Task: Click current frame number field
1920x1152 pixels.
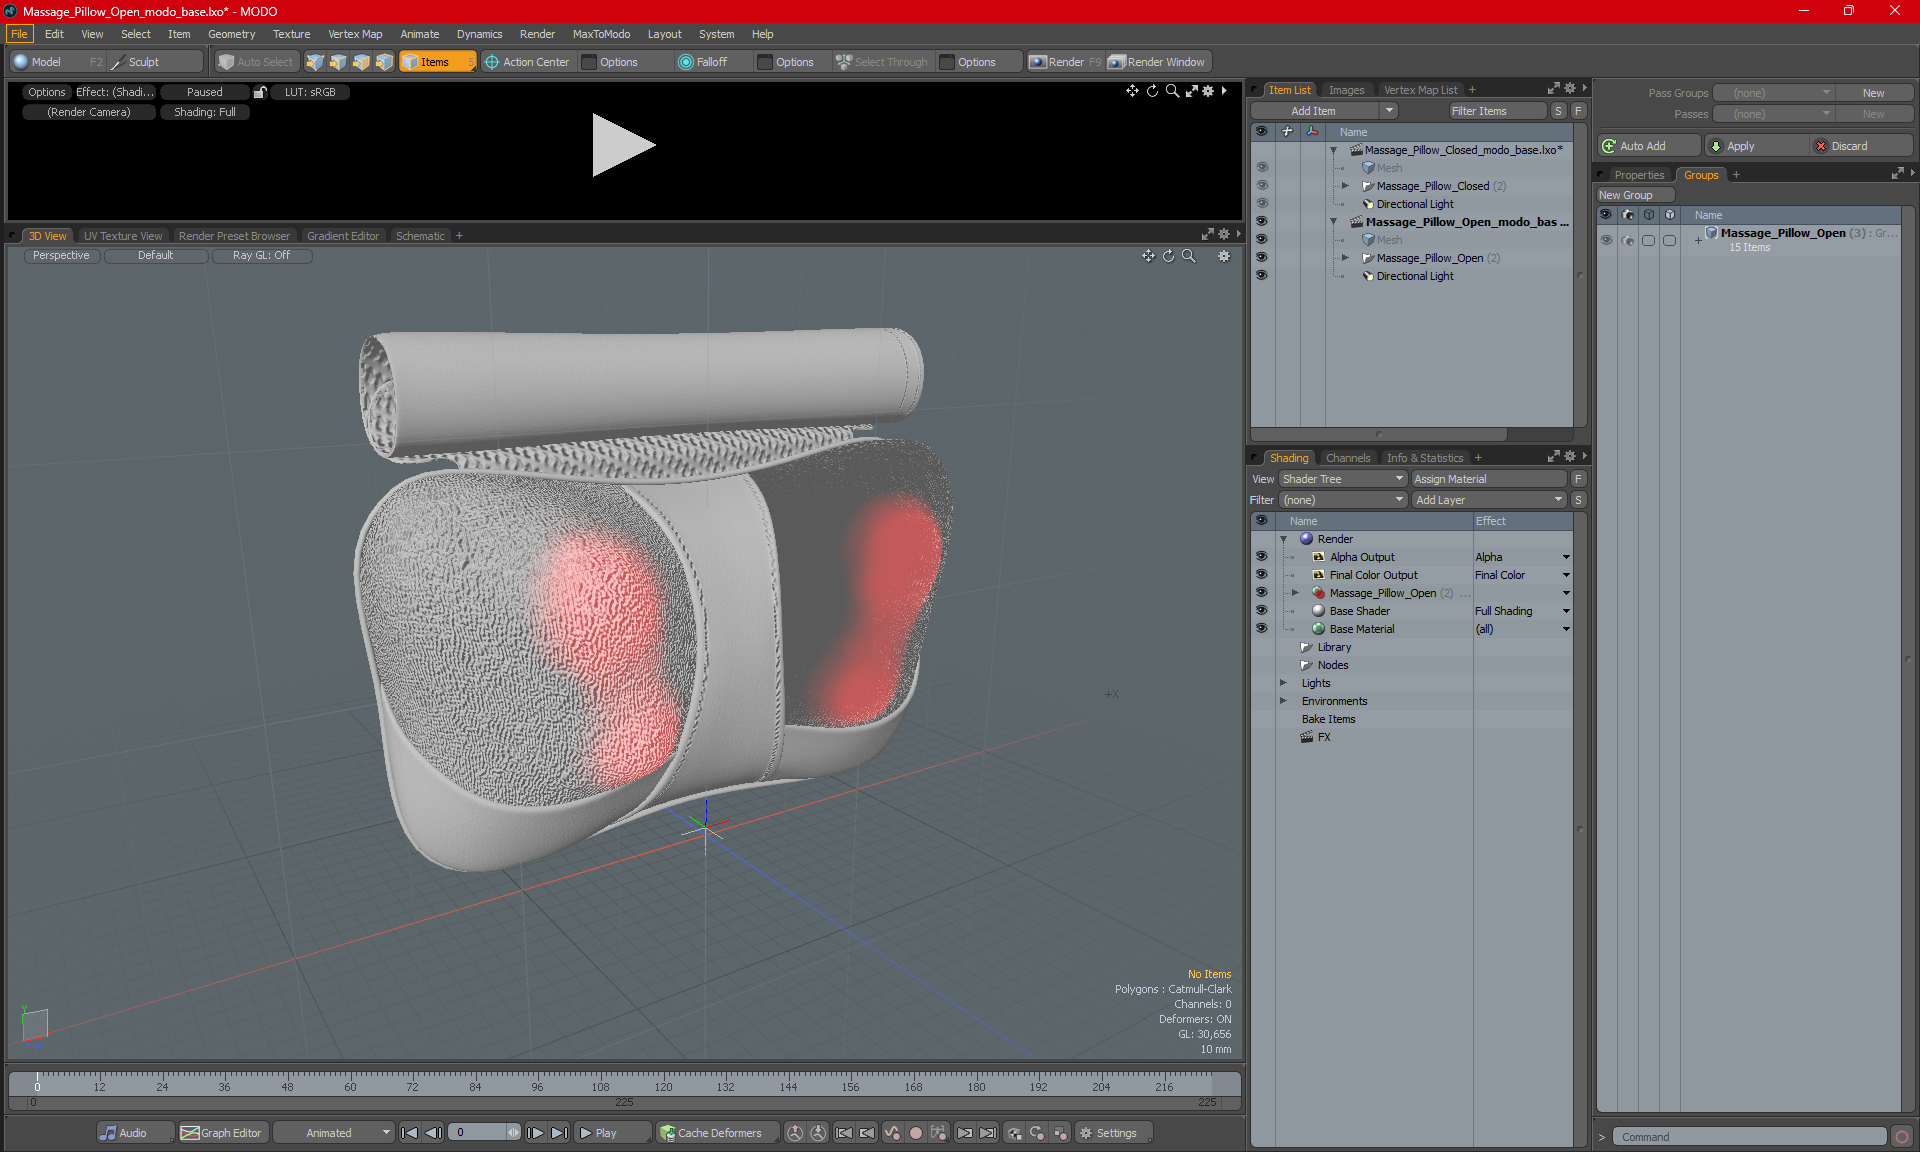Action: tap(478, 1133)
